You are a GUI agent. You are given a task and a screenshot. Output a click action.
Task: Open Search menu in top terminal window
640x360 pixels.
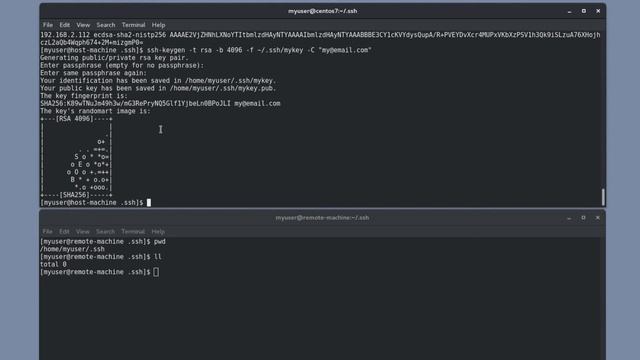click(106, 25)
